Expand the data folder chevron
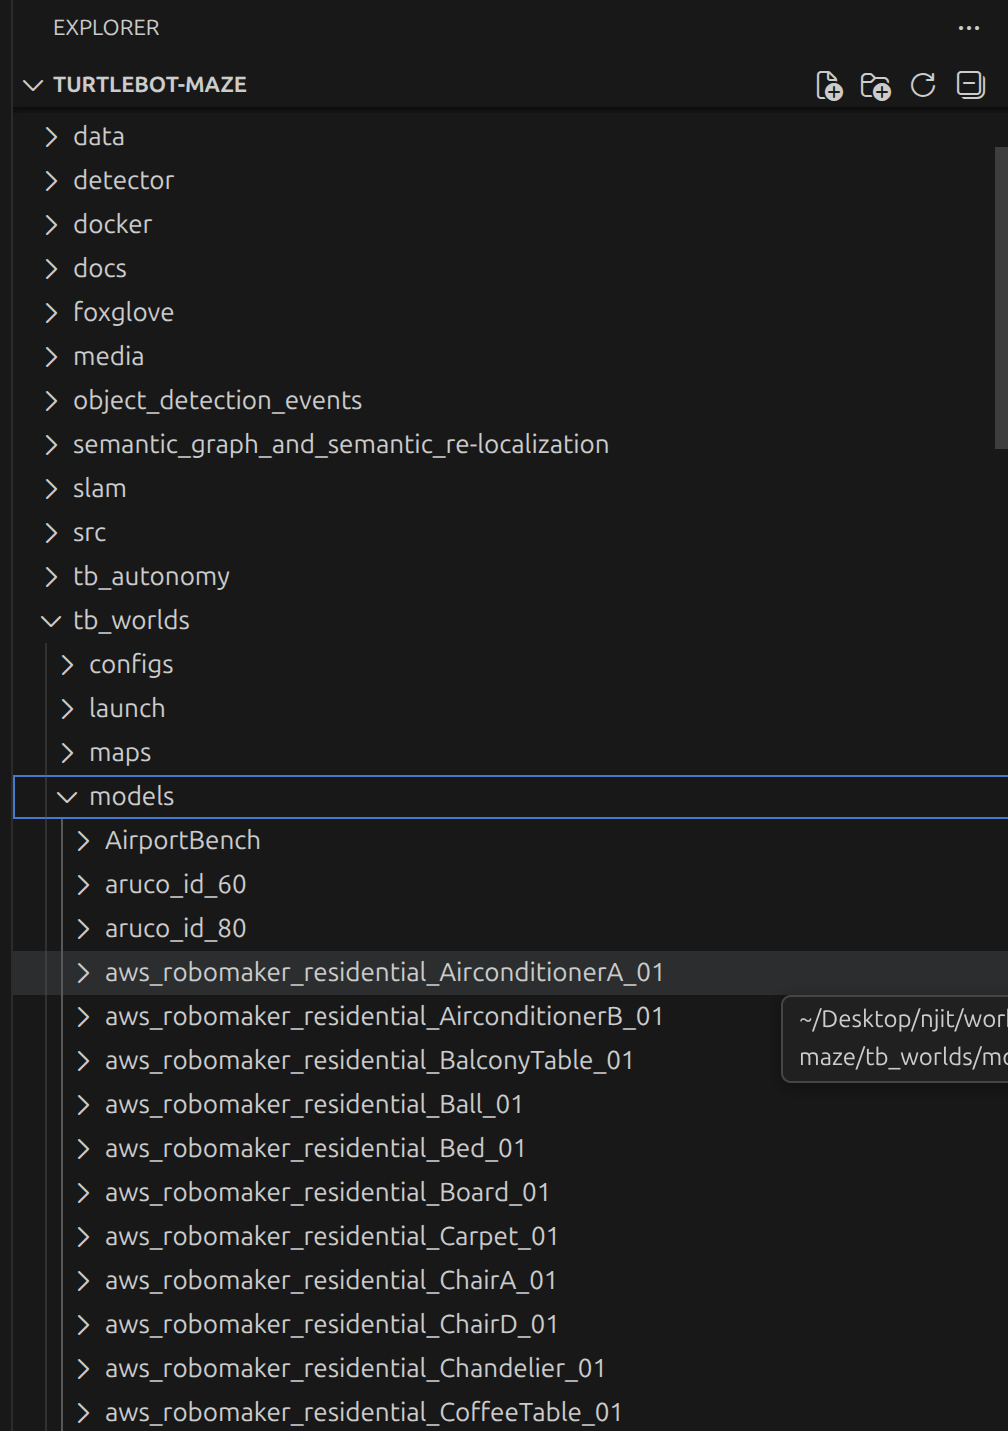 pos(51,137)
